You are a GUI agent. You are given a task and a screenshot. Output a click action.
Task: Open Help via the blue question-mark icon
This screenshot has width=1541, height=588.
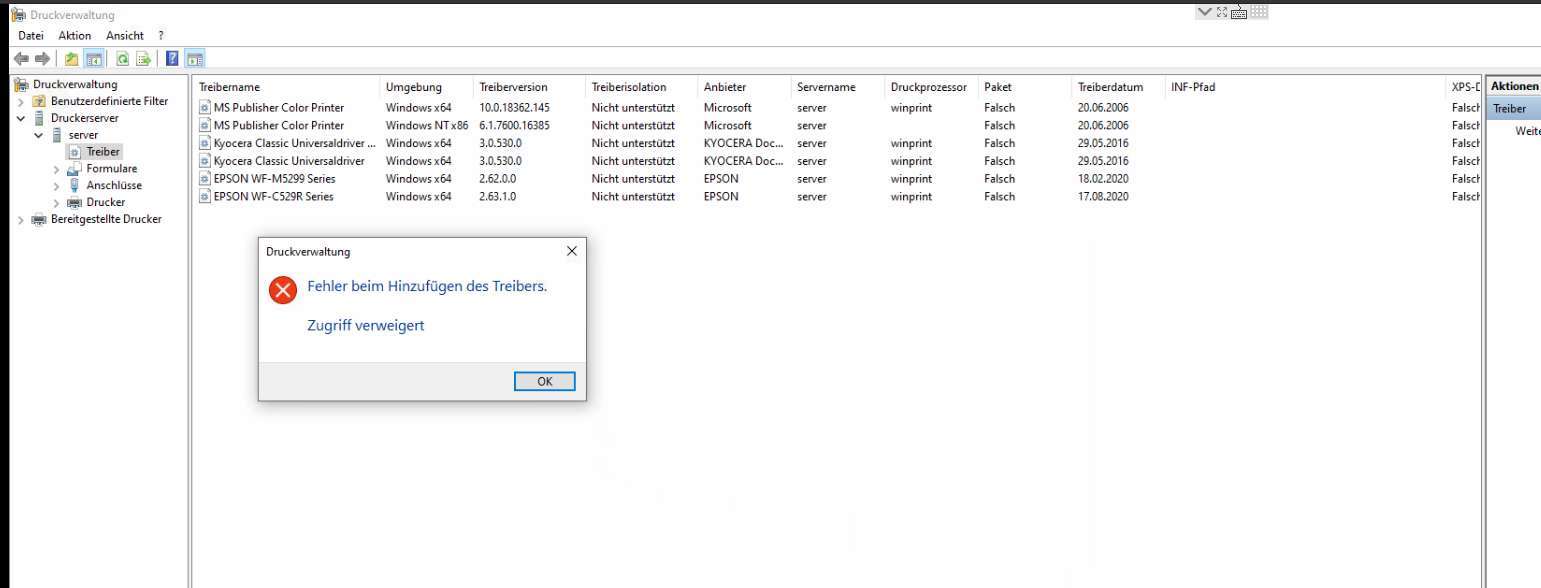coord(172,59)
